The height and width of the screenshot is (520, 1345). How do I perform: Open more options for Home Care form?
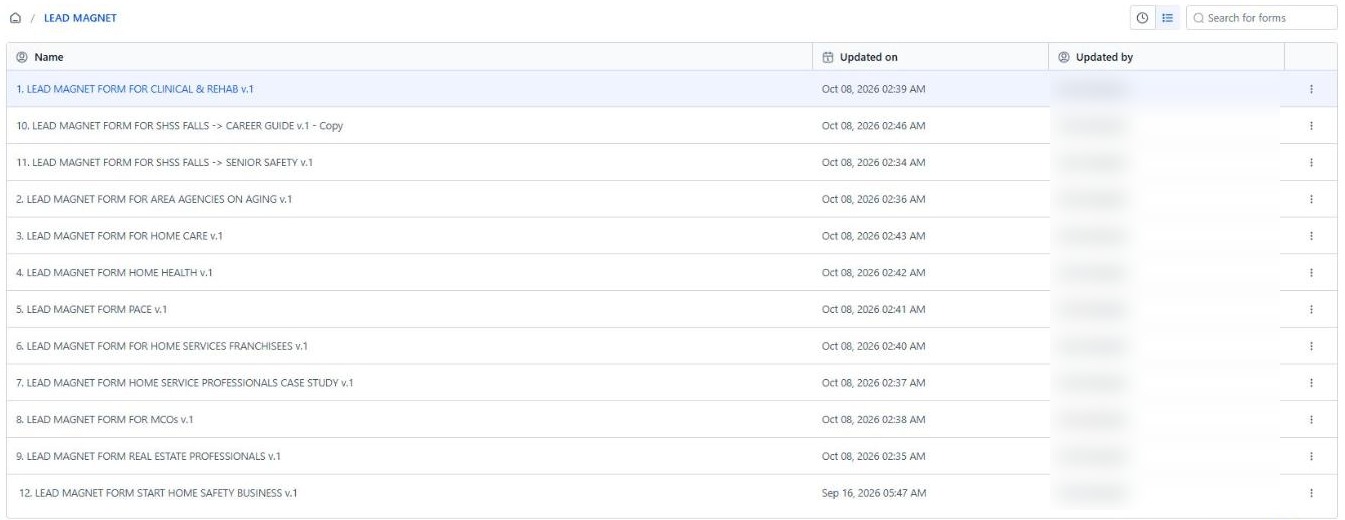pos(1311,236)
